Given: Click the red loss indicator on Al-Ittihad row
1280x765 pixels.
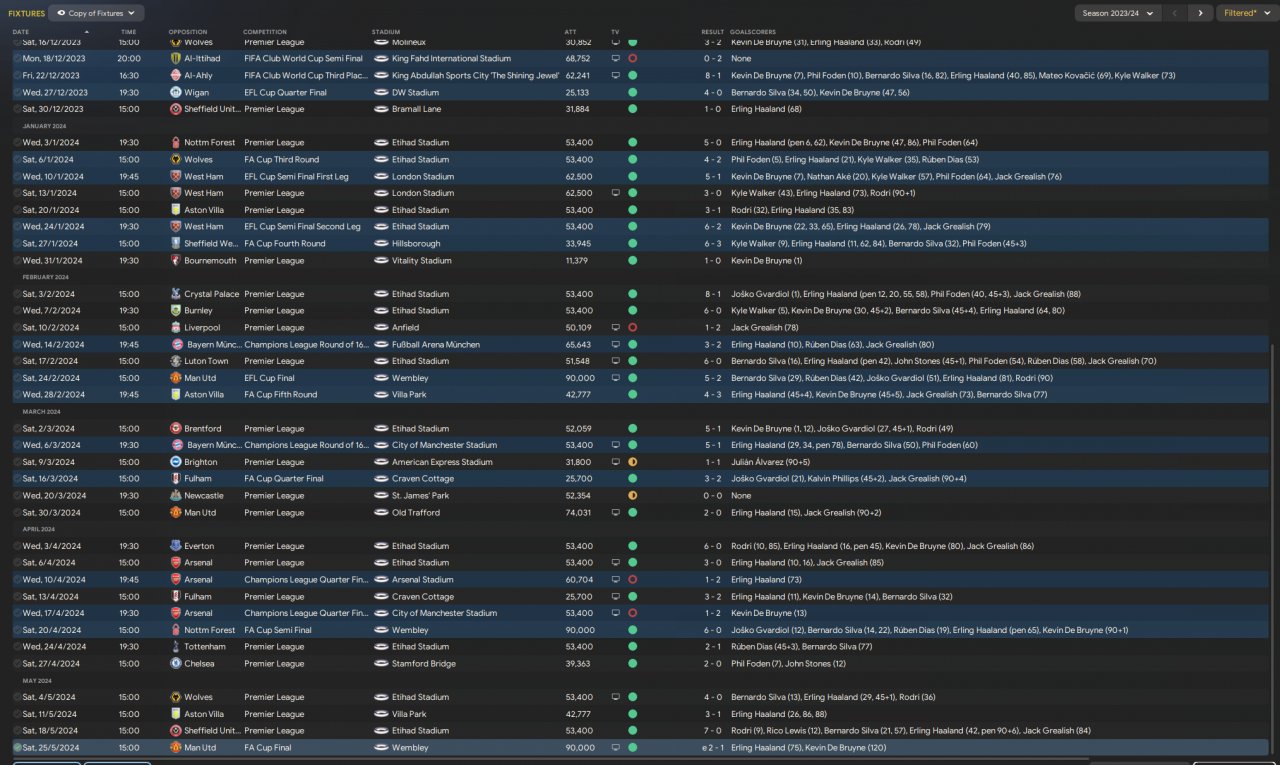Looking at the screenshot, I should (x=632, y=59).
